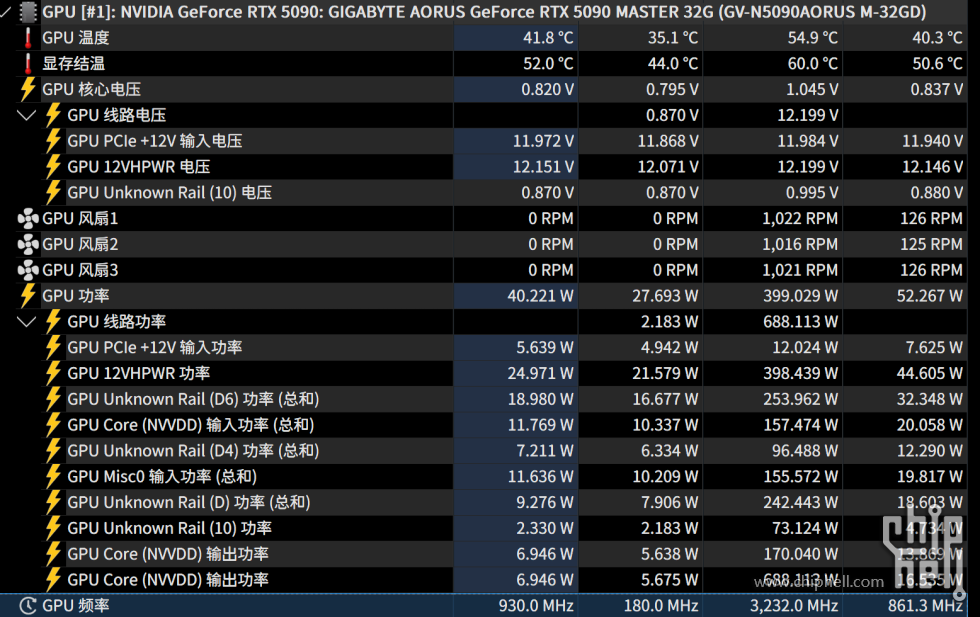Click the thermometer icon beside 显存结温

tap(28, 63)
